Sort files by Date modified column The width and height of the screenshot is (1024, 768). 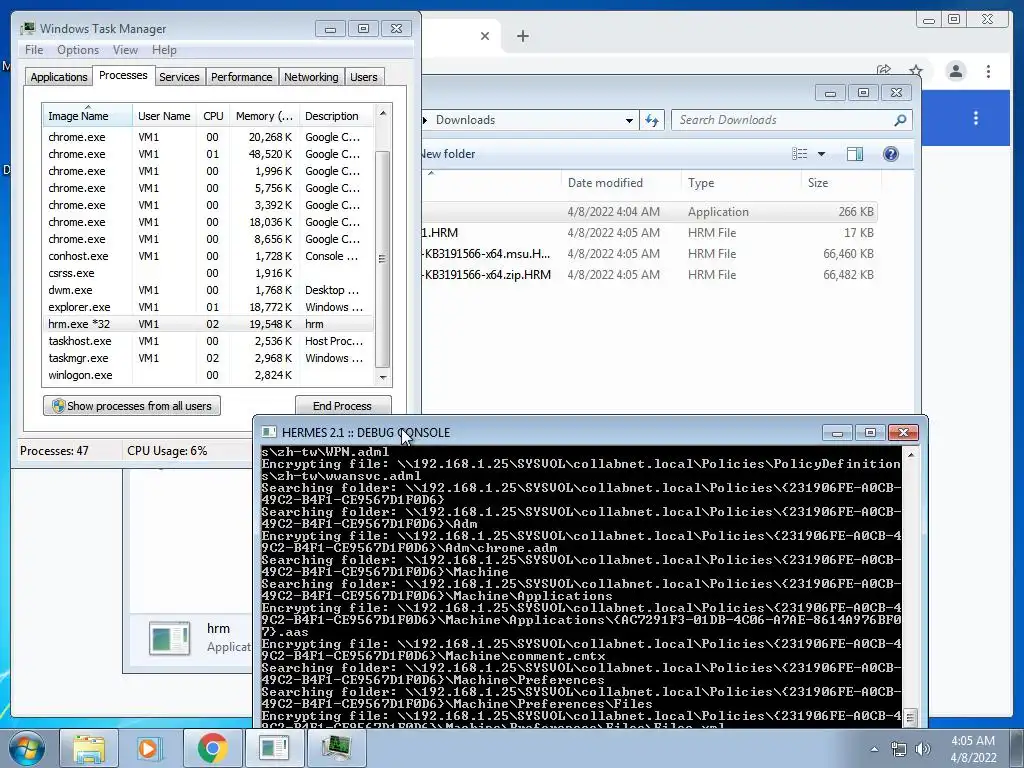pyautogui.click(x=620, y=183)
